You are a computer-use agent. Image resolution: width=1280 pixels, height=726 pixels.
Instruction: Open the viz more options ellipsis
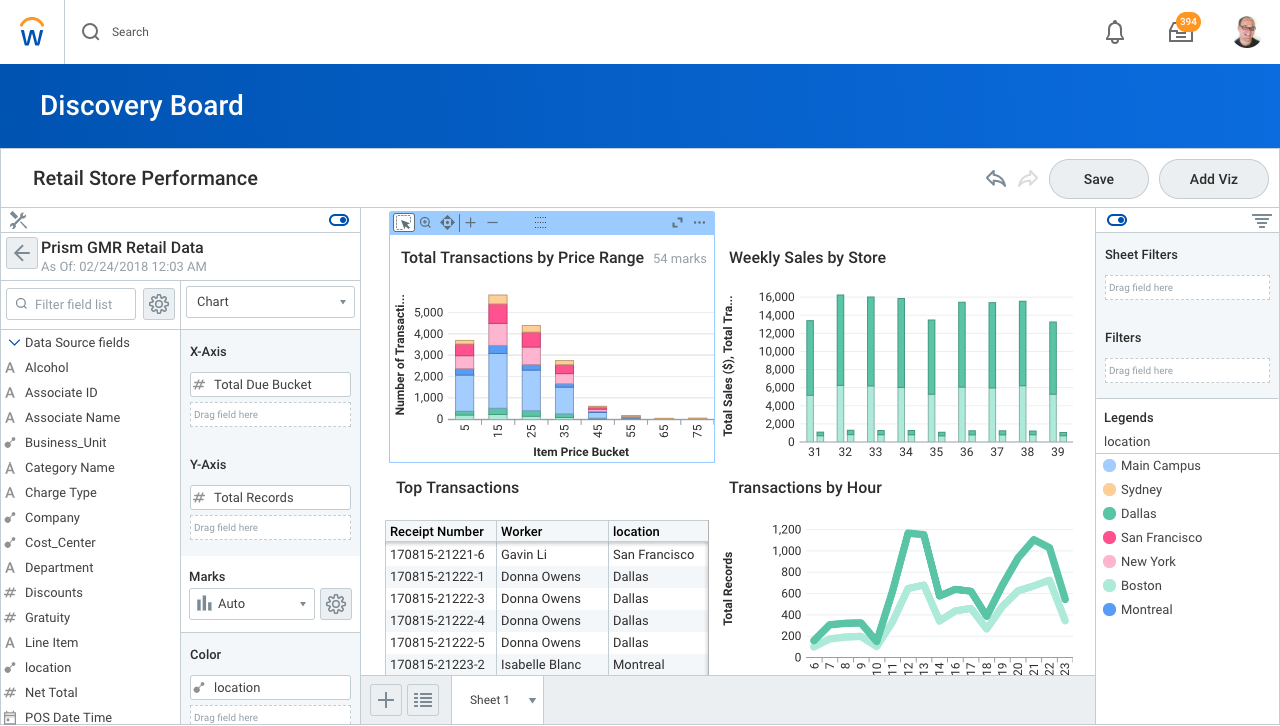click(x=699, y=222)
